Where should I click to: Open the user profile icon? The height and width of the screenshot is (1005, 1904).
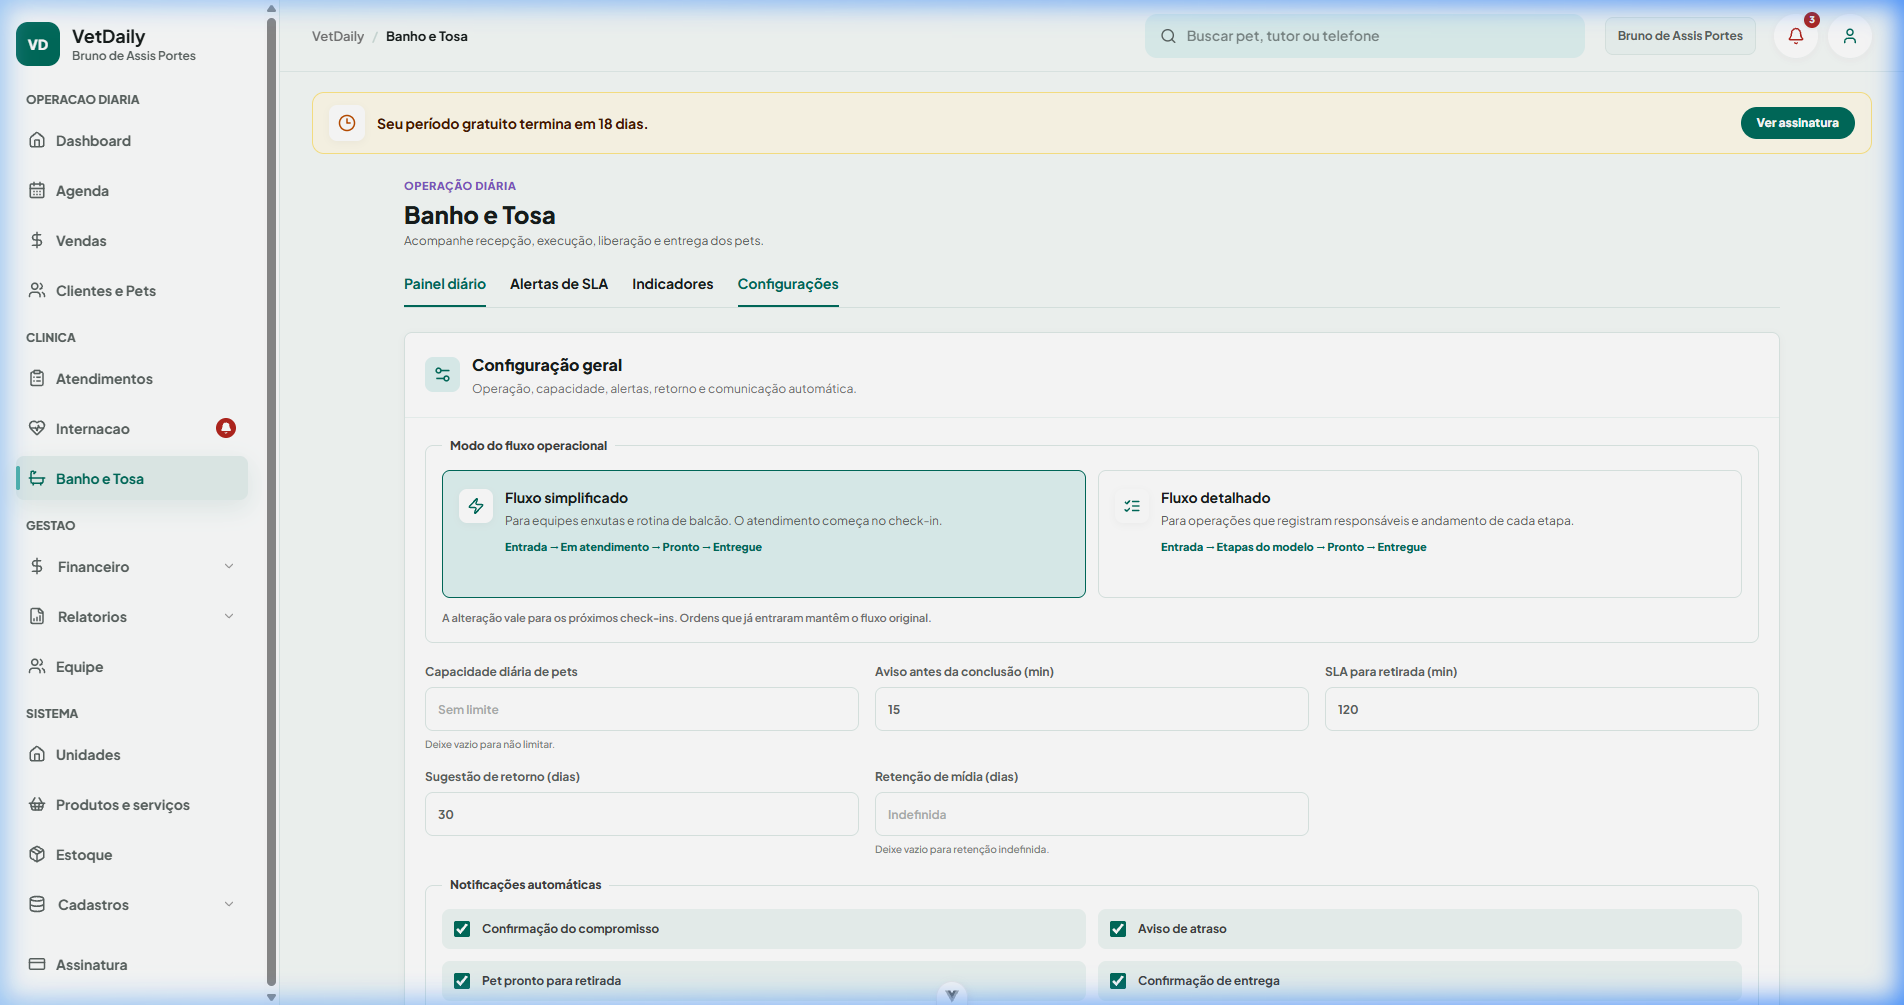1850,36
